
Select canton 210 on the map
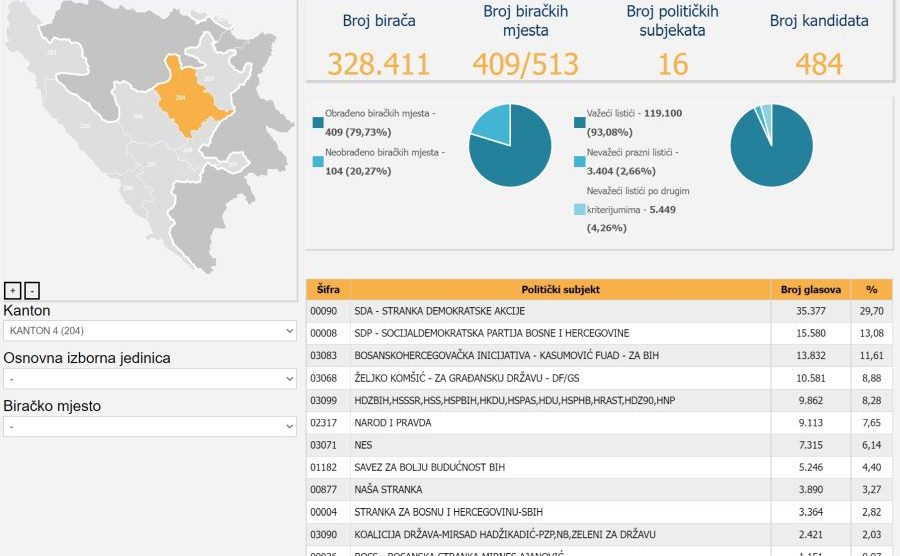pyautogui.click(x=85, y=125)
